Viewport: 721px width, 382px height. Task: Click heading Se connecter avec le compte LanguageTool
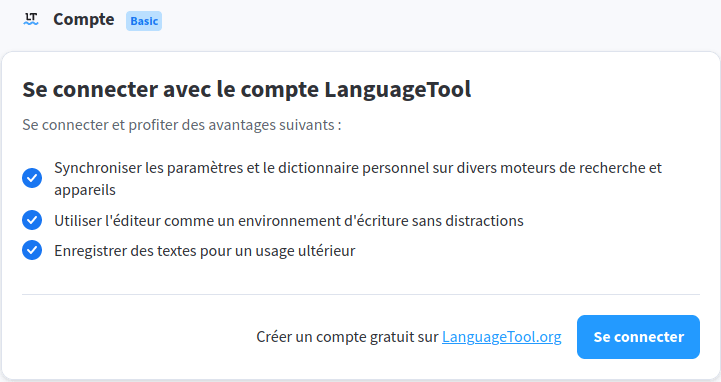pos(247,89)
